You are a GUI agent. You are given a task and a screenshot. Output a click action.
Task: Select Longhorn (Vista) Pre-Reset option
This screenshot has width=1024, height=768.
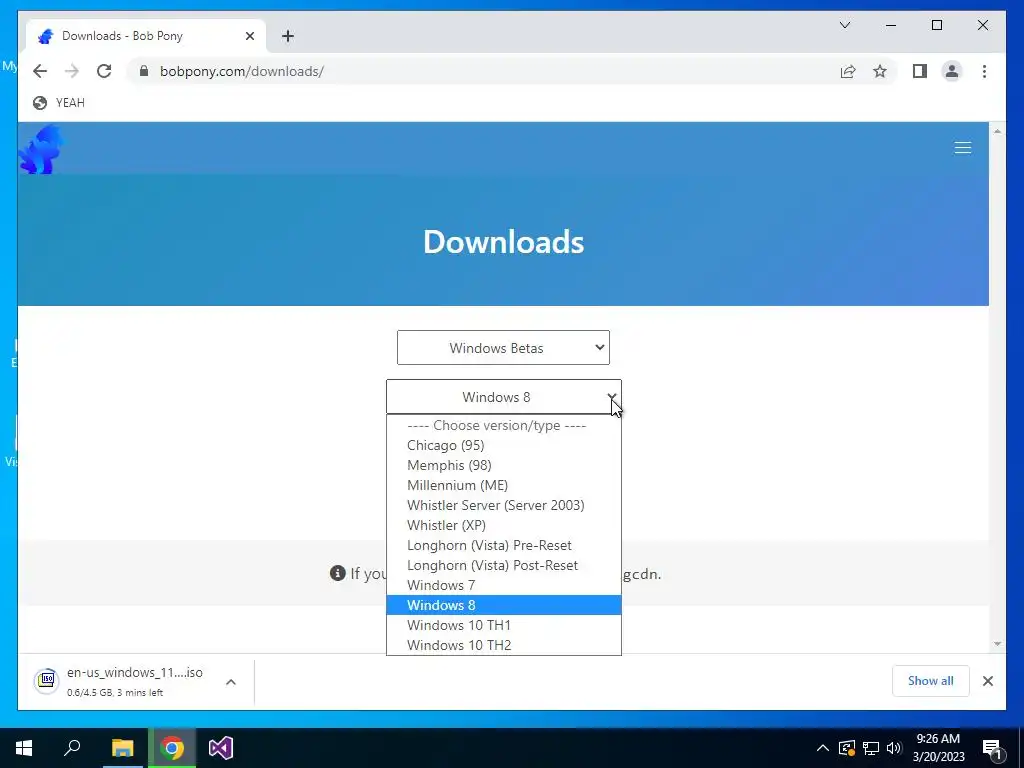coord(504,545)
